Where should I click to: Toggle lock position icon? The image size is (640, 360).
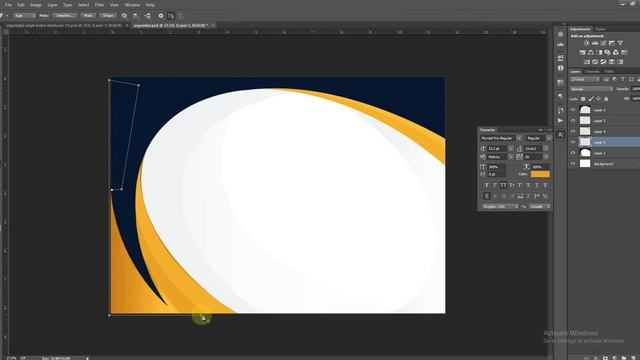[598, 99]
